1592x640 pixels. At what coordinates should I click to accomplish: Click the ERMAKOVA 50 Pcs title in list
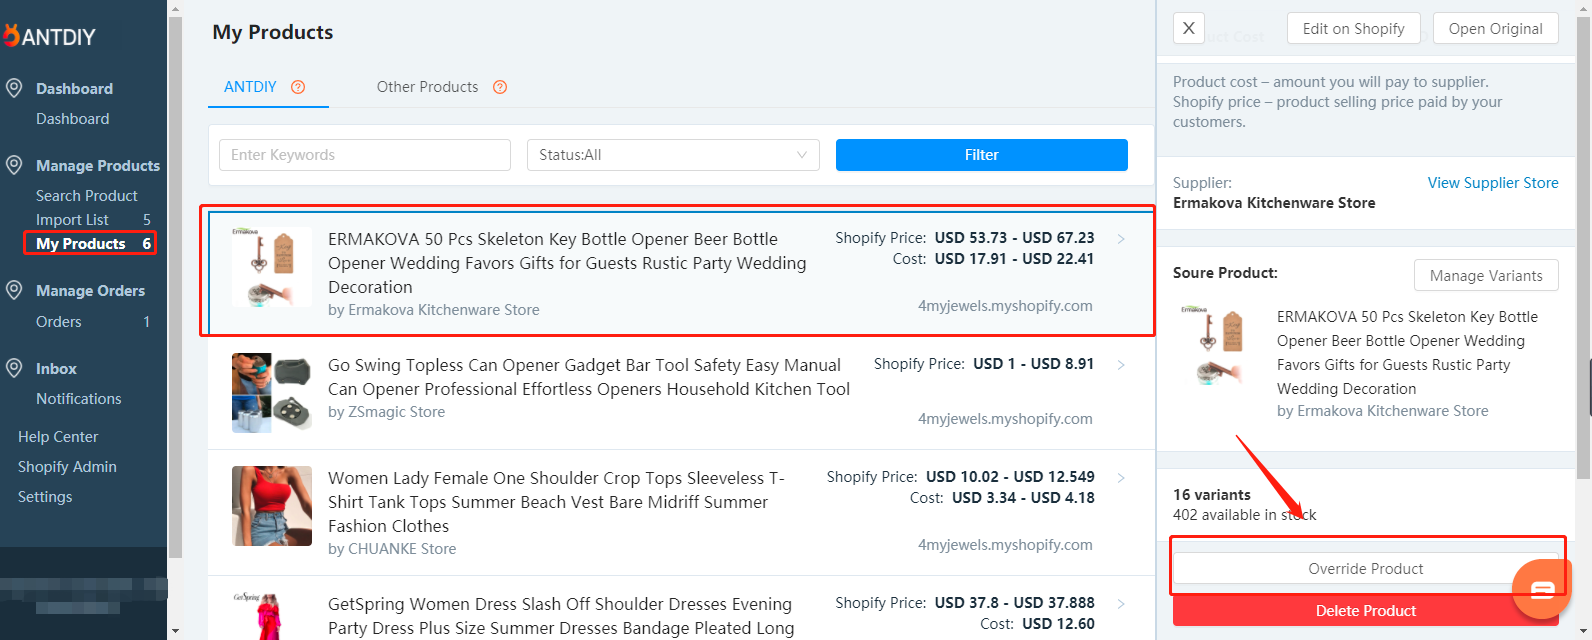567,263
